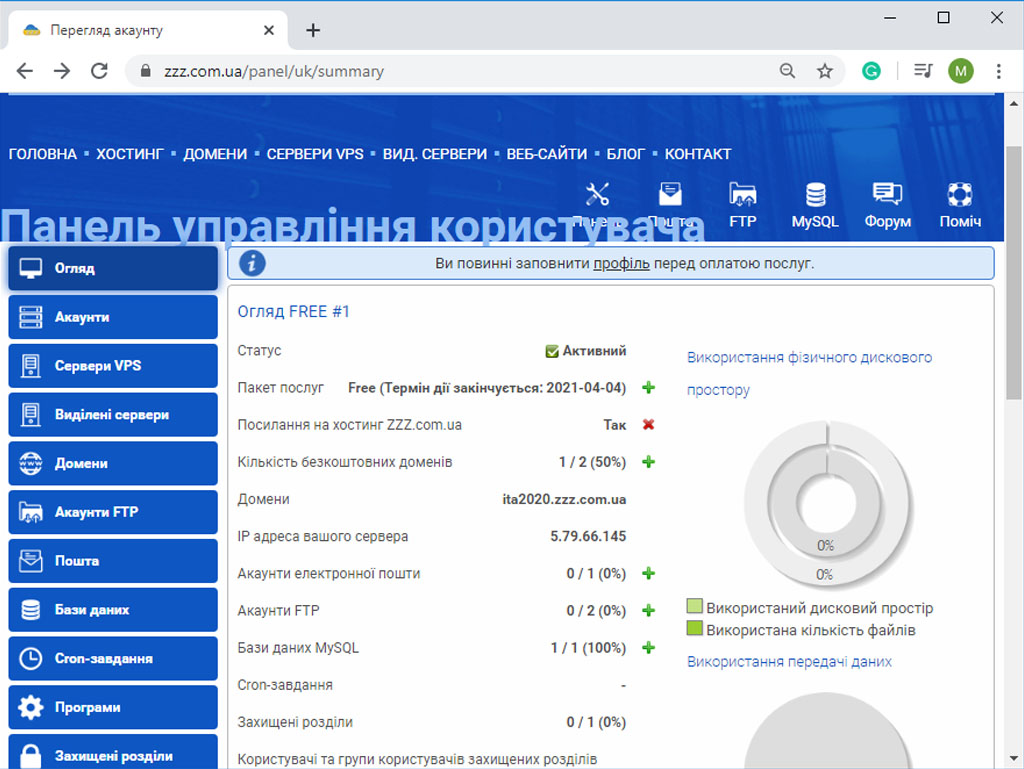The width and height of the screenshot is (1024, 769).
Task: Click the blue info icon in notice bar
Action: tap(252, 264)
